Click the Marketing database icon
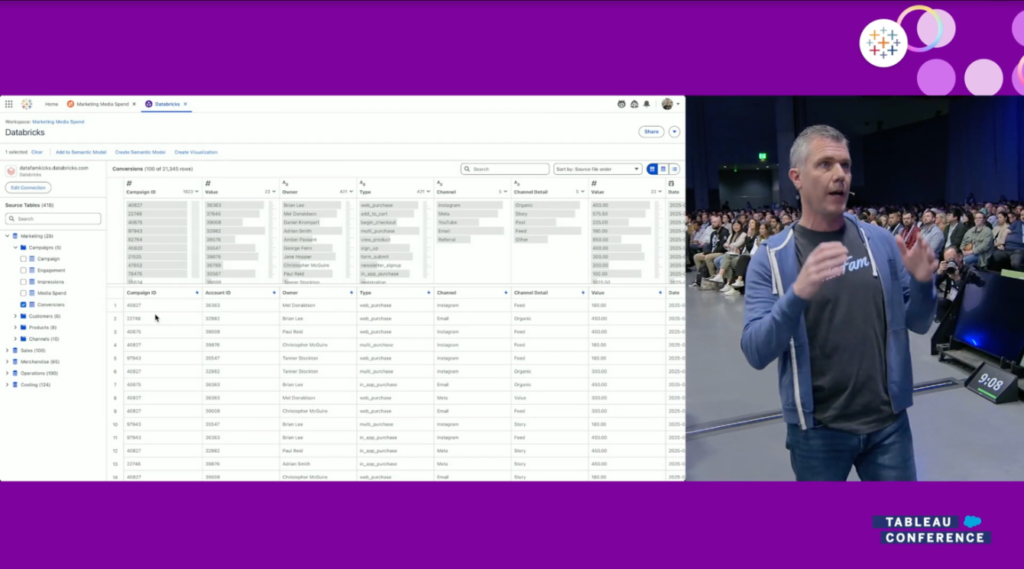The image size is (1024, 569). pos(15,236)
